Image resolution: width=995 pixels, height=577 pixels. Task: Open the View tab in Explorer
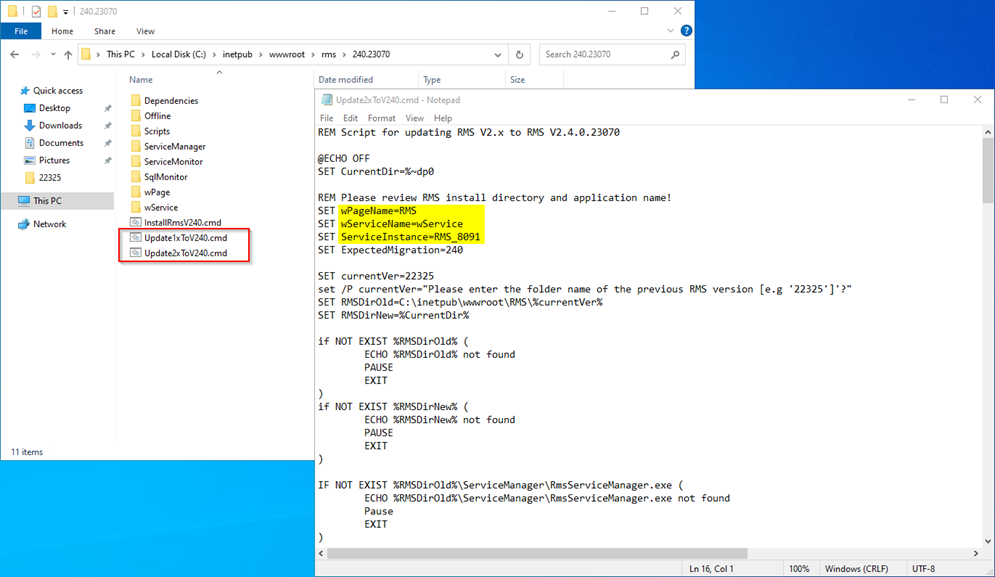coord(145,31)
